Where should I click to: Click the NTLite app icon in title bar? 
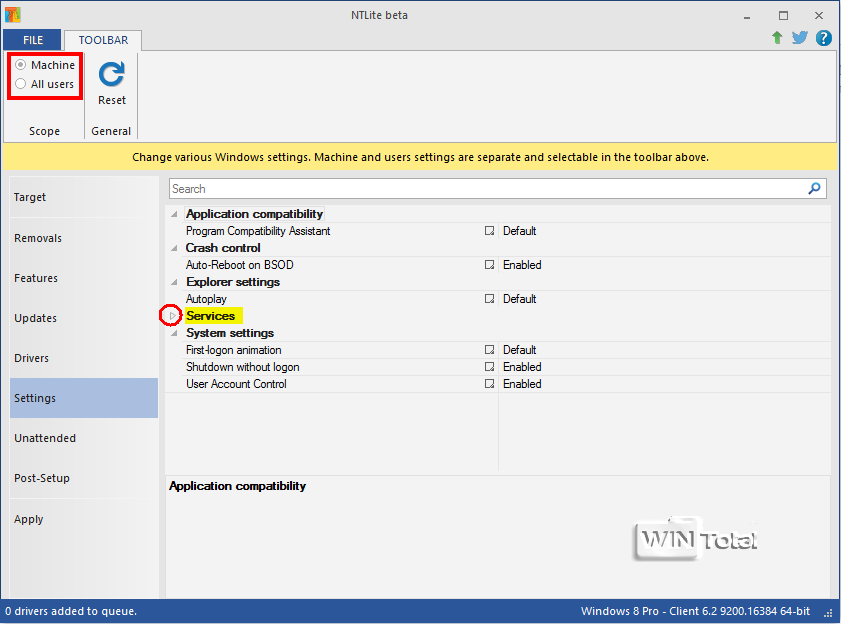(12, 14)
